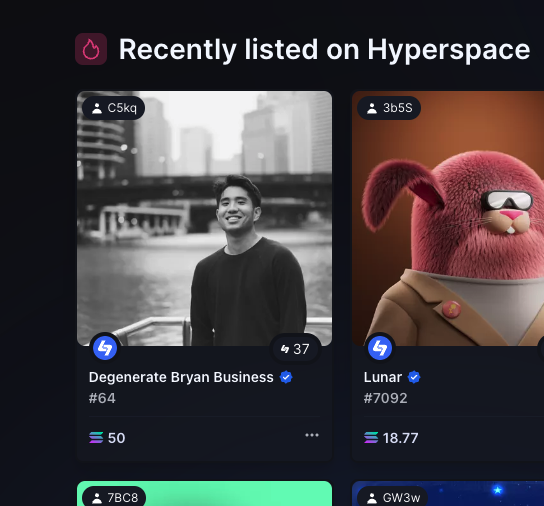Screen dimensions: 544x506
Task: Click the 18.77 price text on the Lunar card
Action: coord(400,438)
